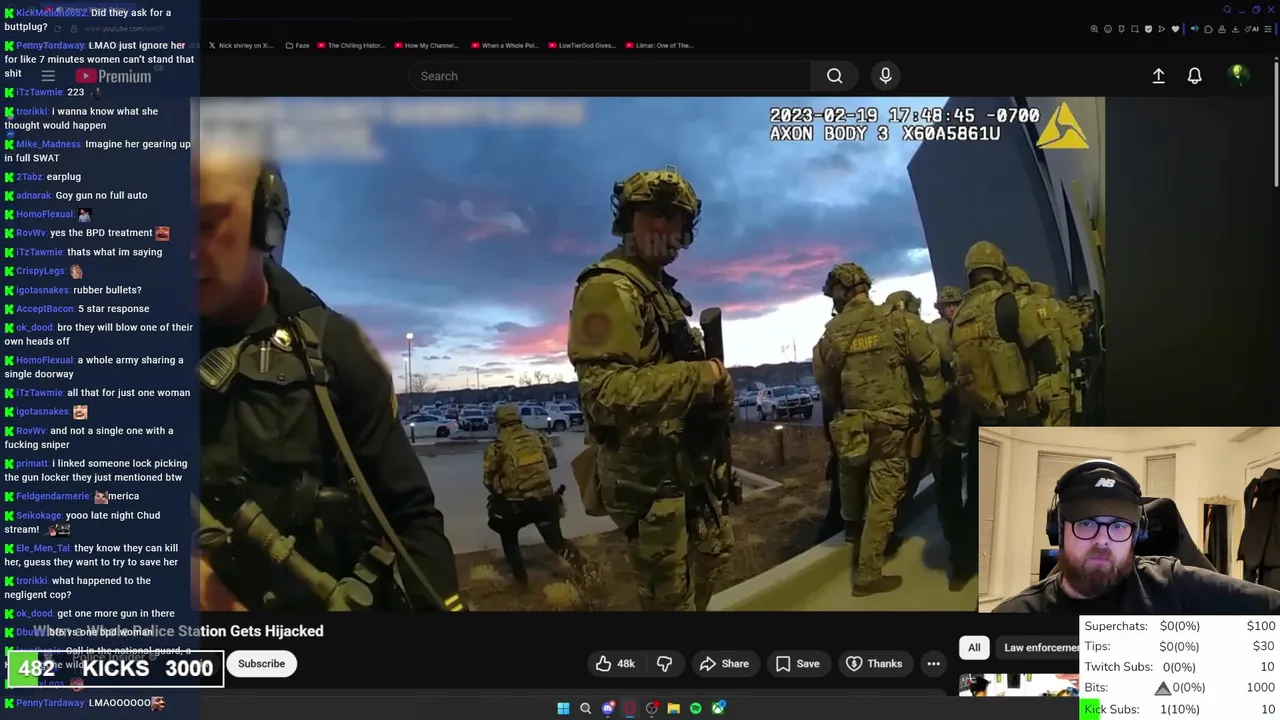Open 'LowTierGod Gives...' bookmark
1280x720 pixels.
point(581,45)
